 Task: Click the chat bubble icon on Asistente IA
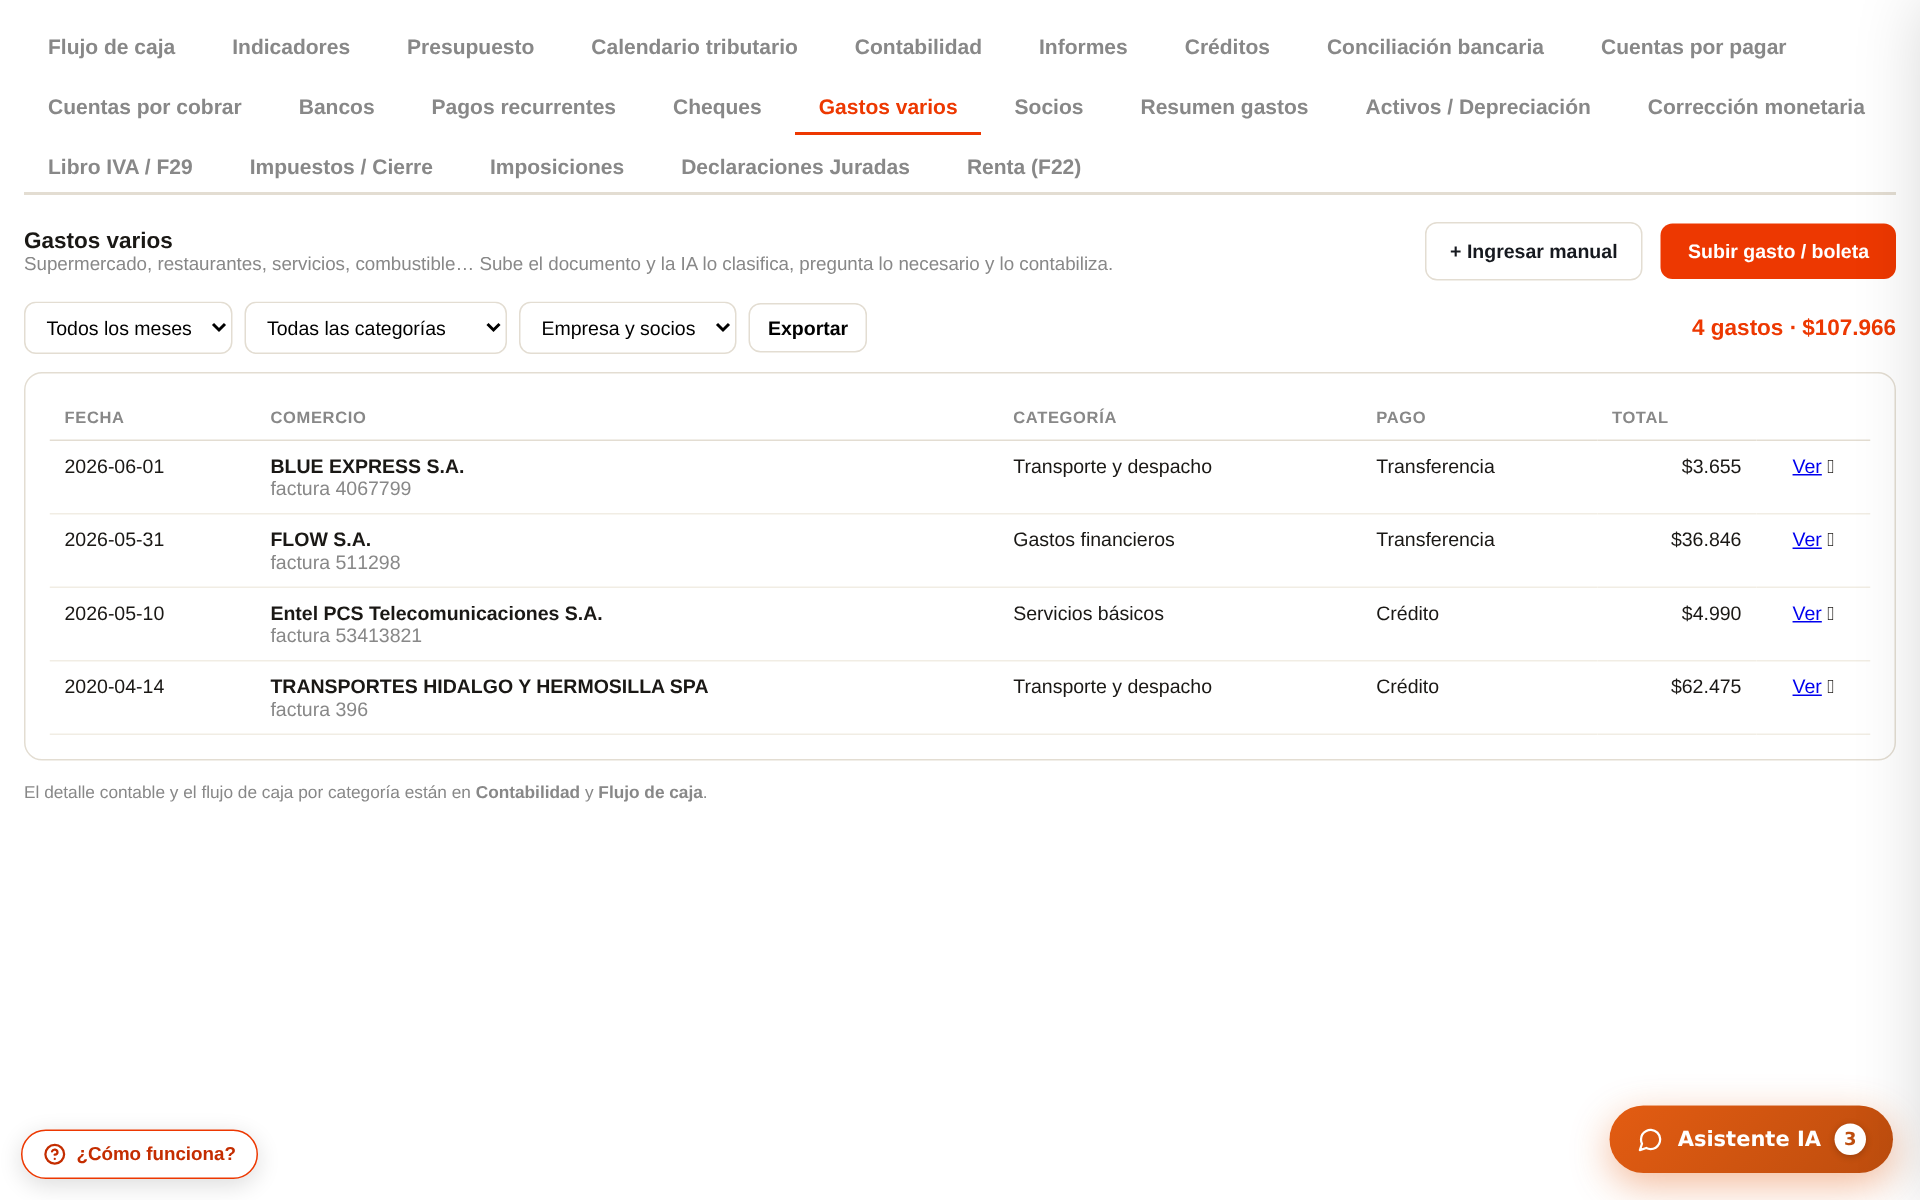(x=1650, y=1140)
